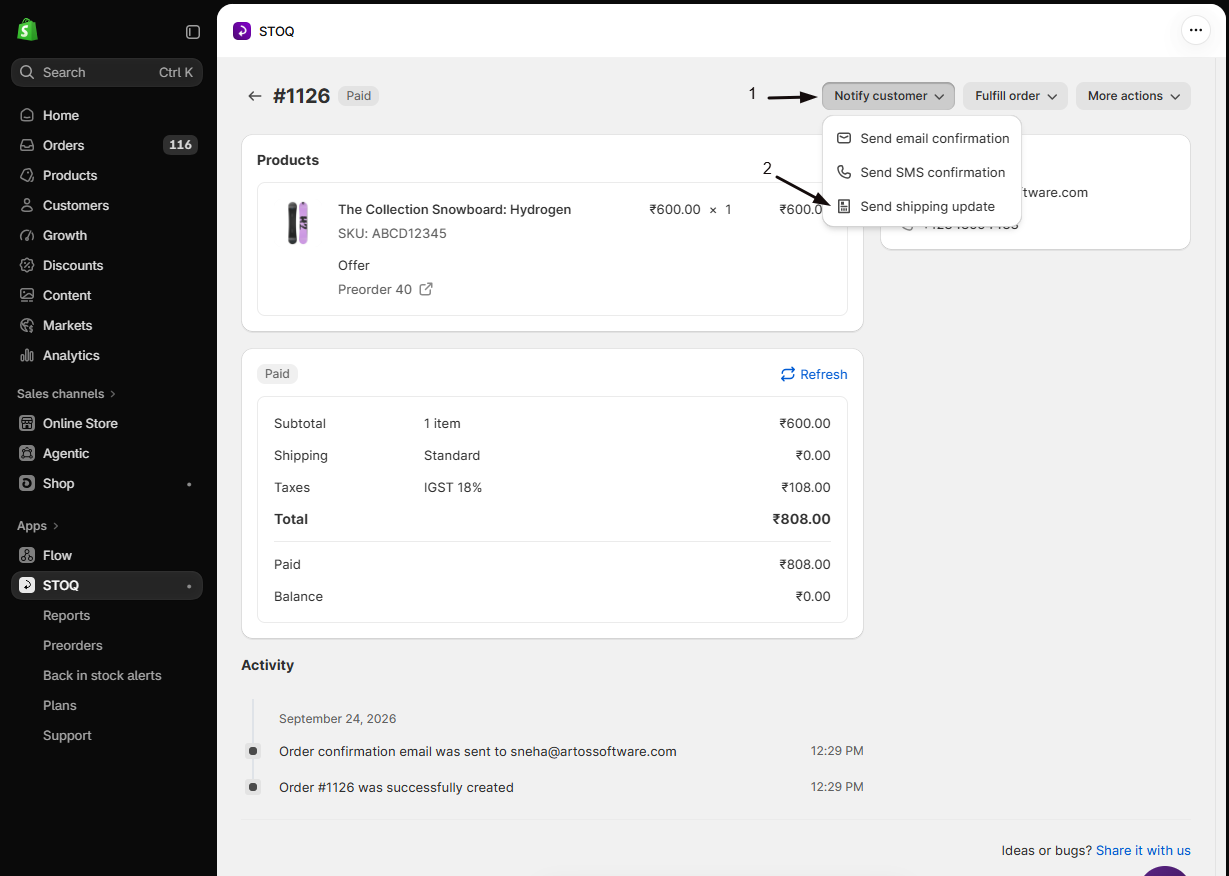Click the Agentic icon in sales channels

click(27, 453)
